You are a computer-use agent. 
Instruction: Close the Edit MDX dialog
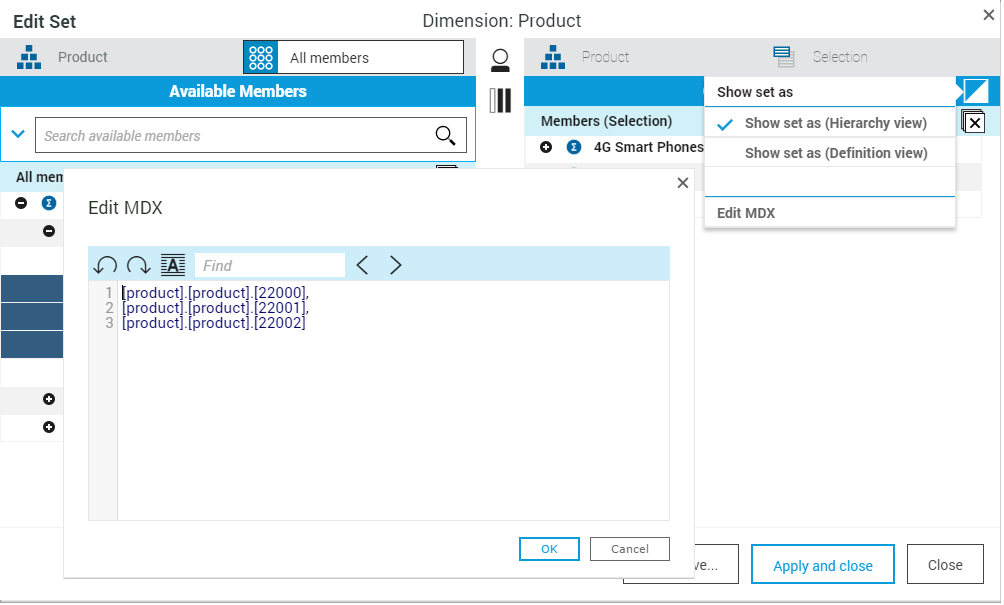point(683,183)
